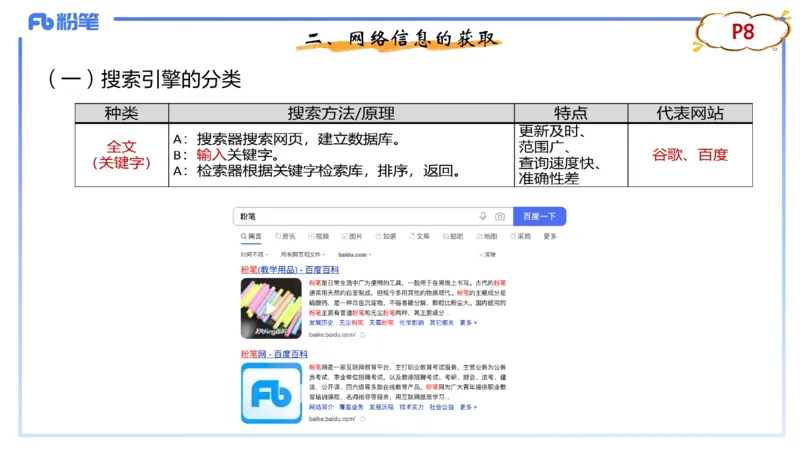Click the camera image search icon
800x450 pixels.
click(x=500, y=216)
